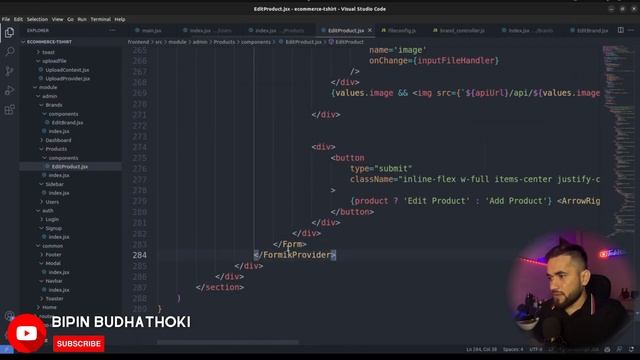Open the Explorer view in activity bar
The height and width of the screenshot is (360, 640).
(x=9, y=32)
